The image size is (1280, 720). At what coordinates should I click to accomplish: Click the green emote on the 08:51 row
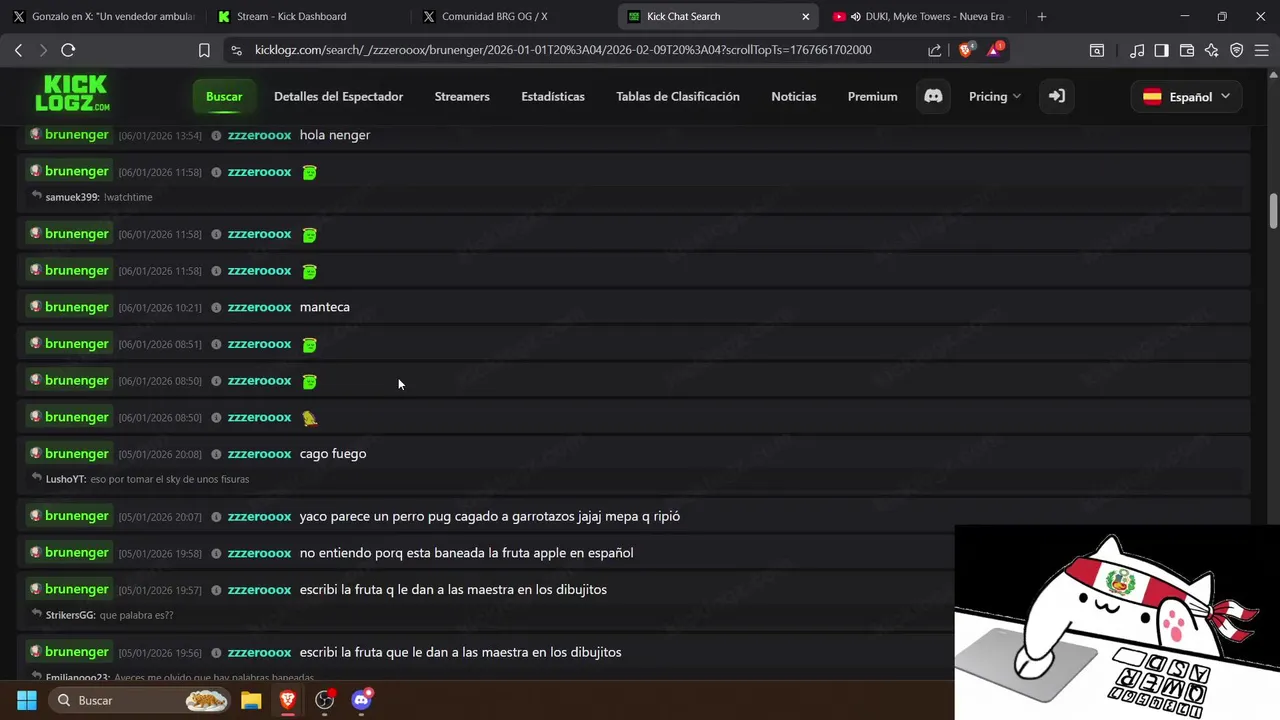(309, 345)
